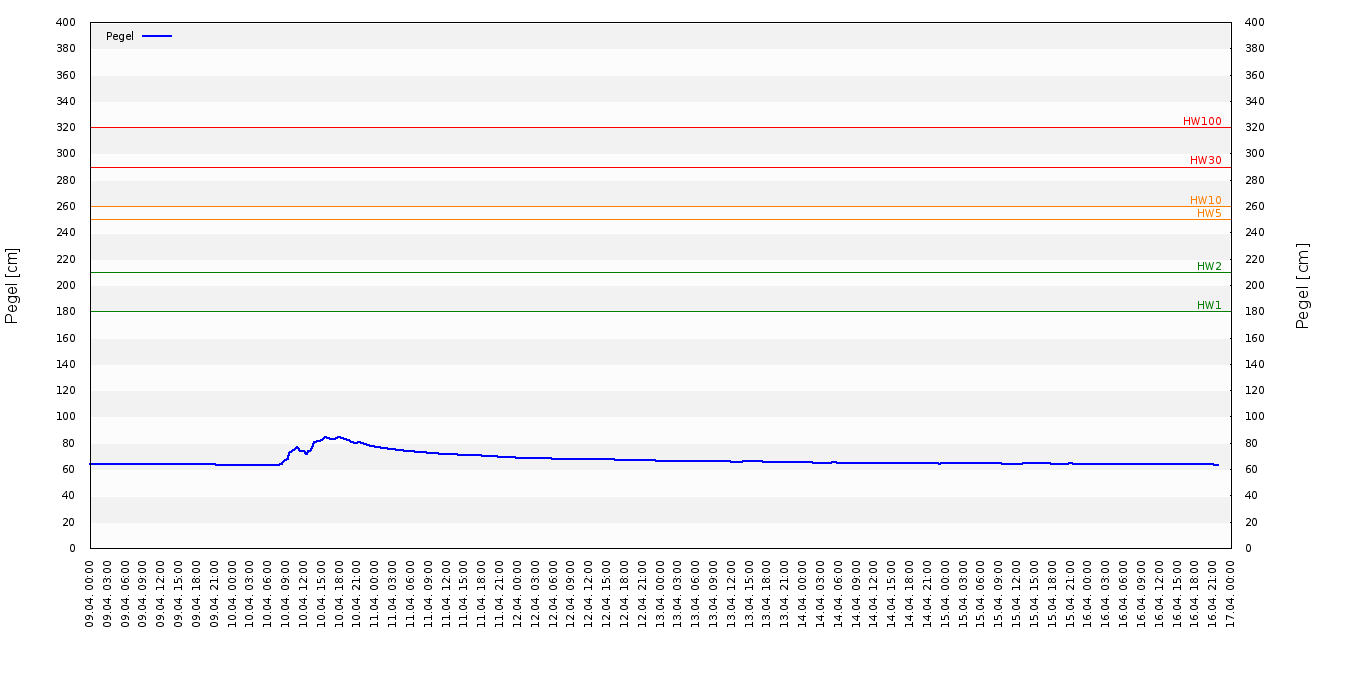This screenshot has width=1350, height=700.
Task: Select the 11.04. 00:00 time axis label
Action: 375,593
